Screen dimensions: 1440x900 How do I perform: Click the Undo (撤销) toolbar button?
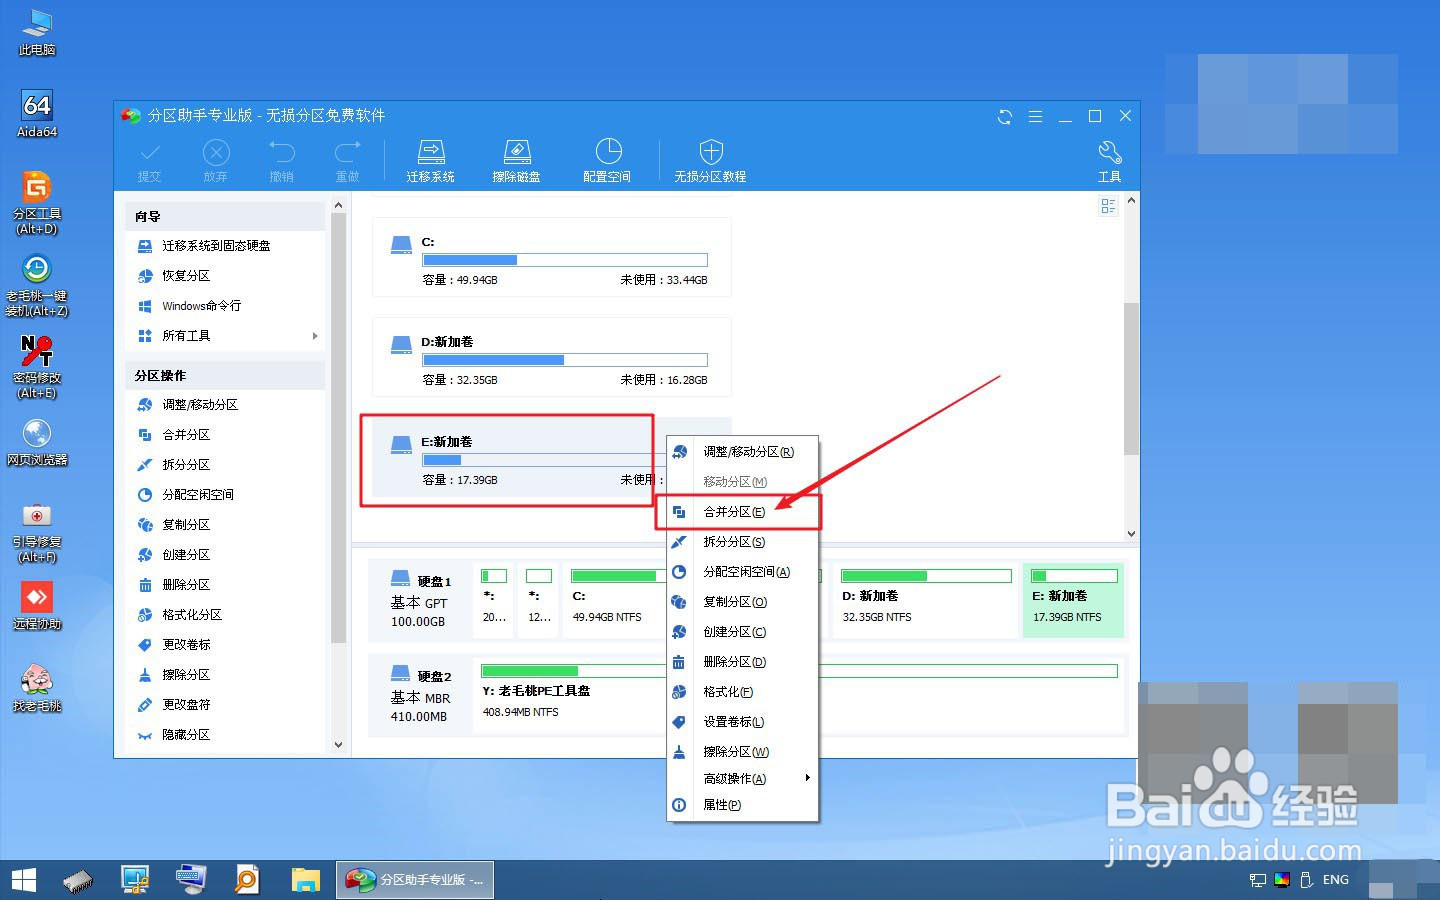[x=281, y=161]
